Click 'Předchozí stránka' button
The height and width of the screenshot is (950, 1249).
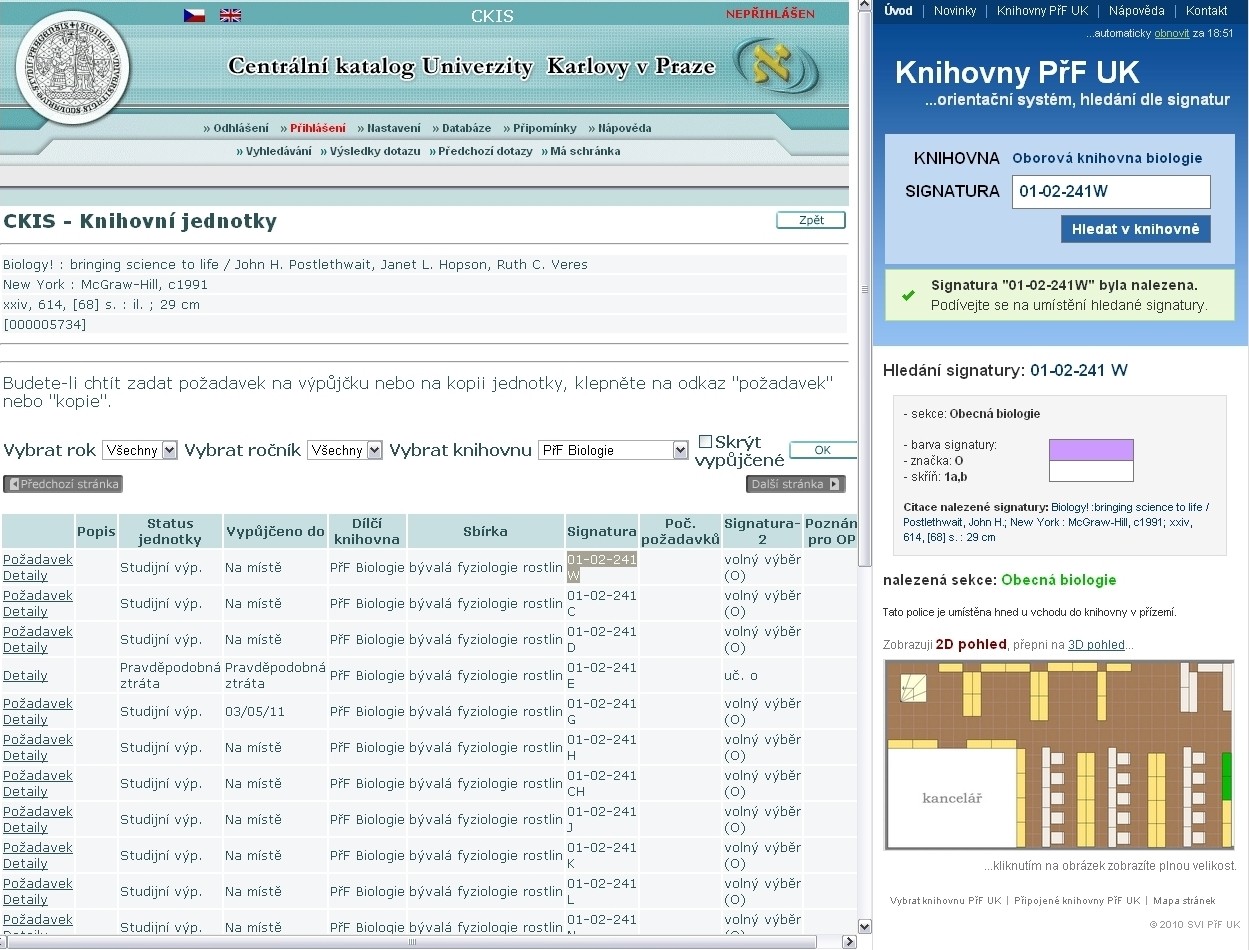pos(63,484)
